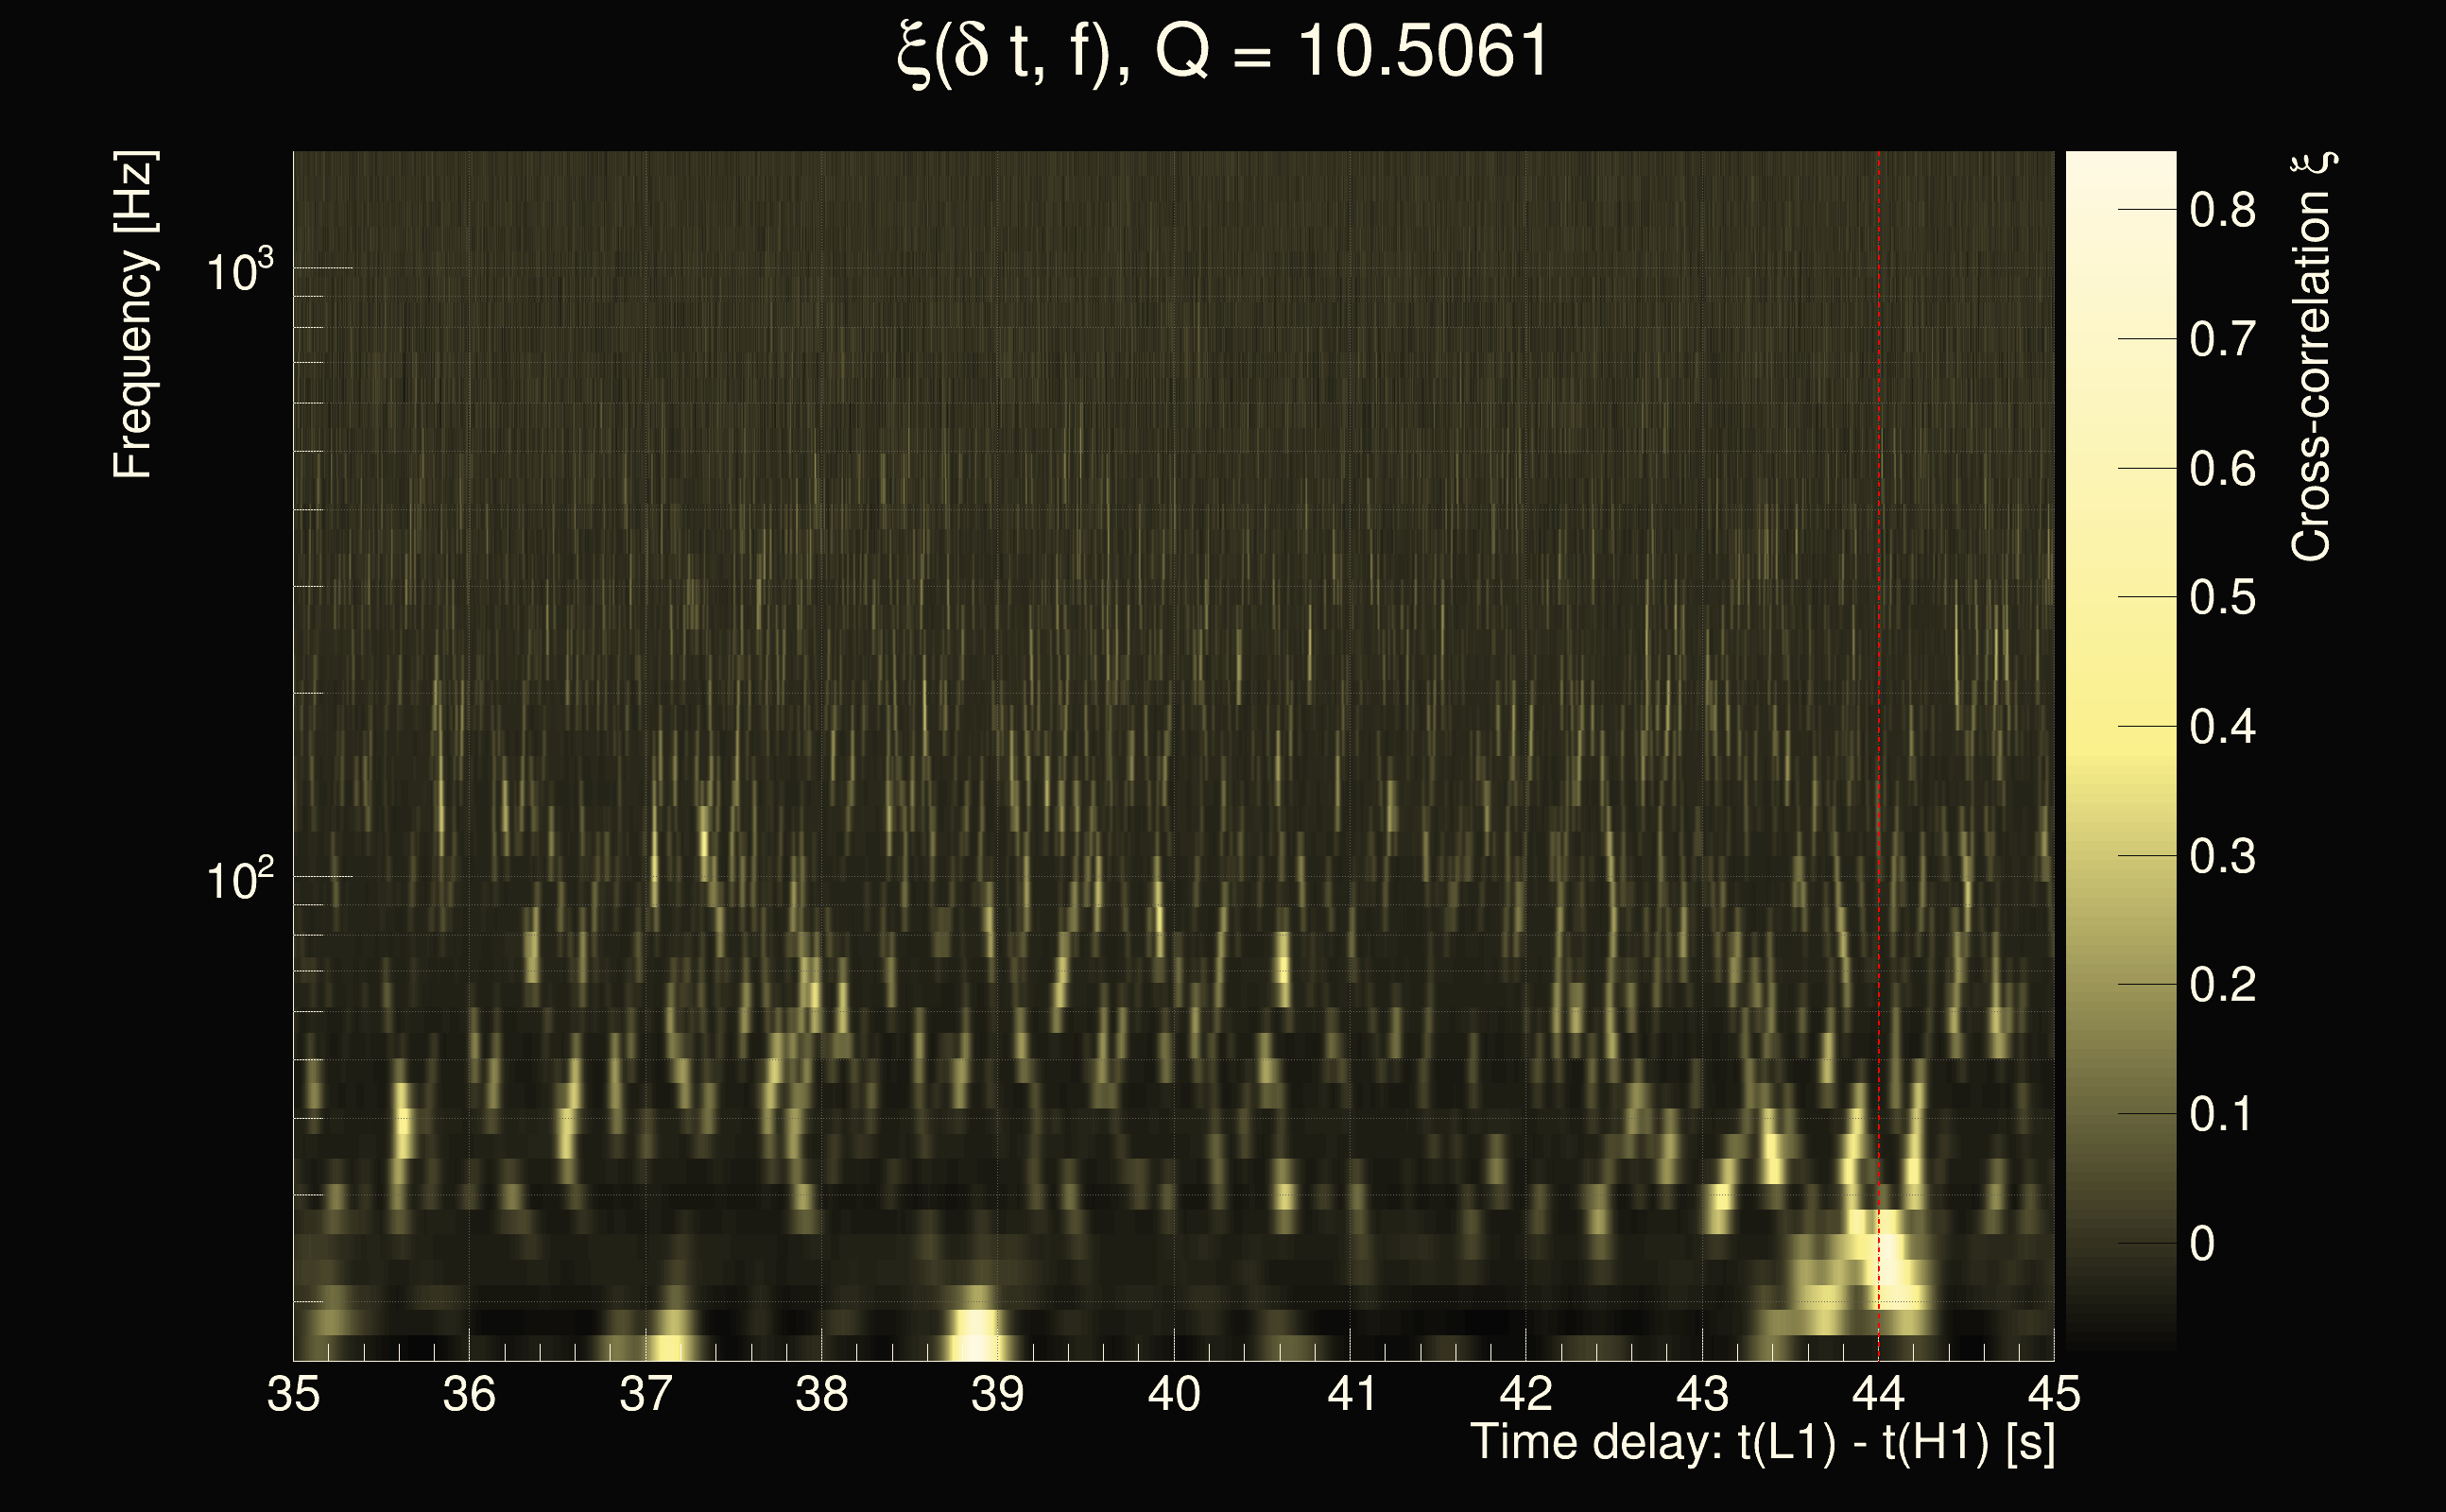Click the x-axis tick label 45

pyautogui.click(x=2054, y=1394)
